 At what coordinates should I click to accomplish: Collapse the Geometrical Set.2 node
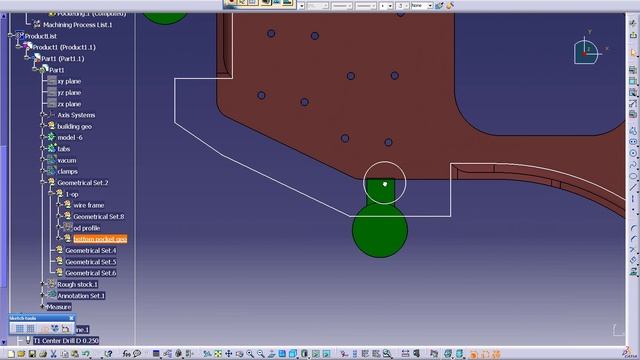(42, 182)
